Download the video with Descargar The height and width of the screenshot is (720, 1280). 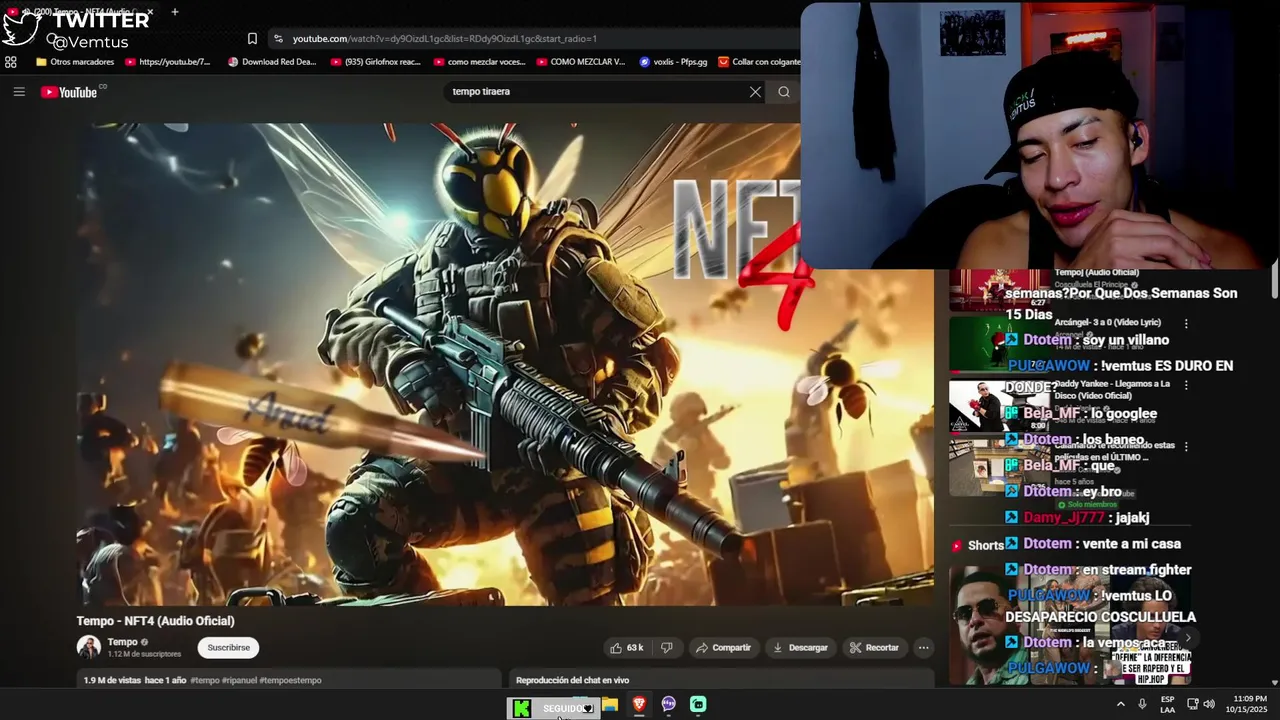pyautogui.click(x=800, y=648)
